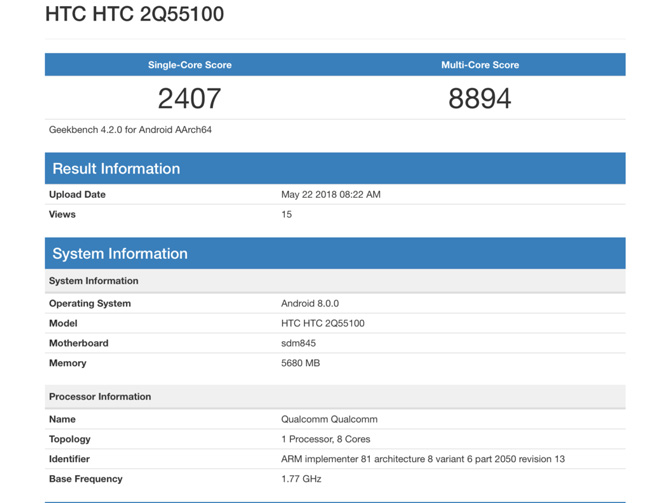Screen dimensions: 650x503
Task: Select the Motherboard label
Action: 79,343
